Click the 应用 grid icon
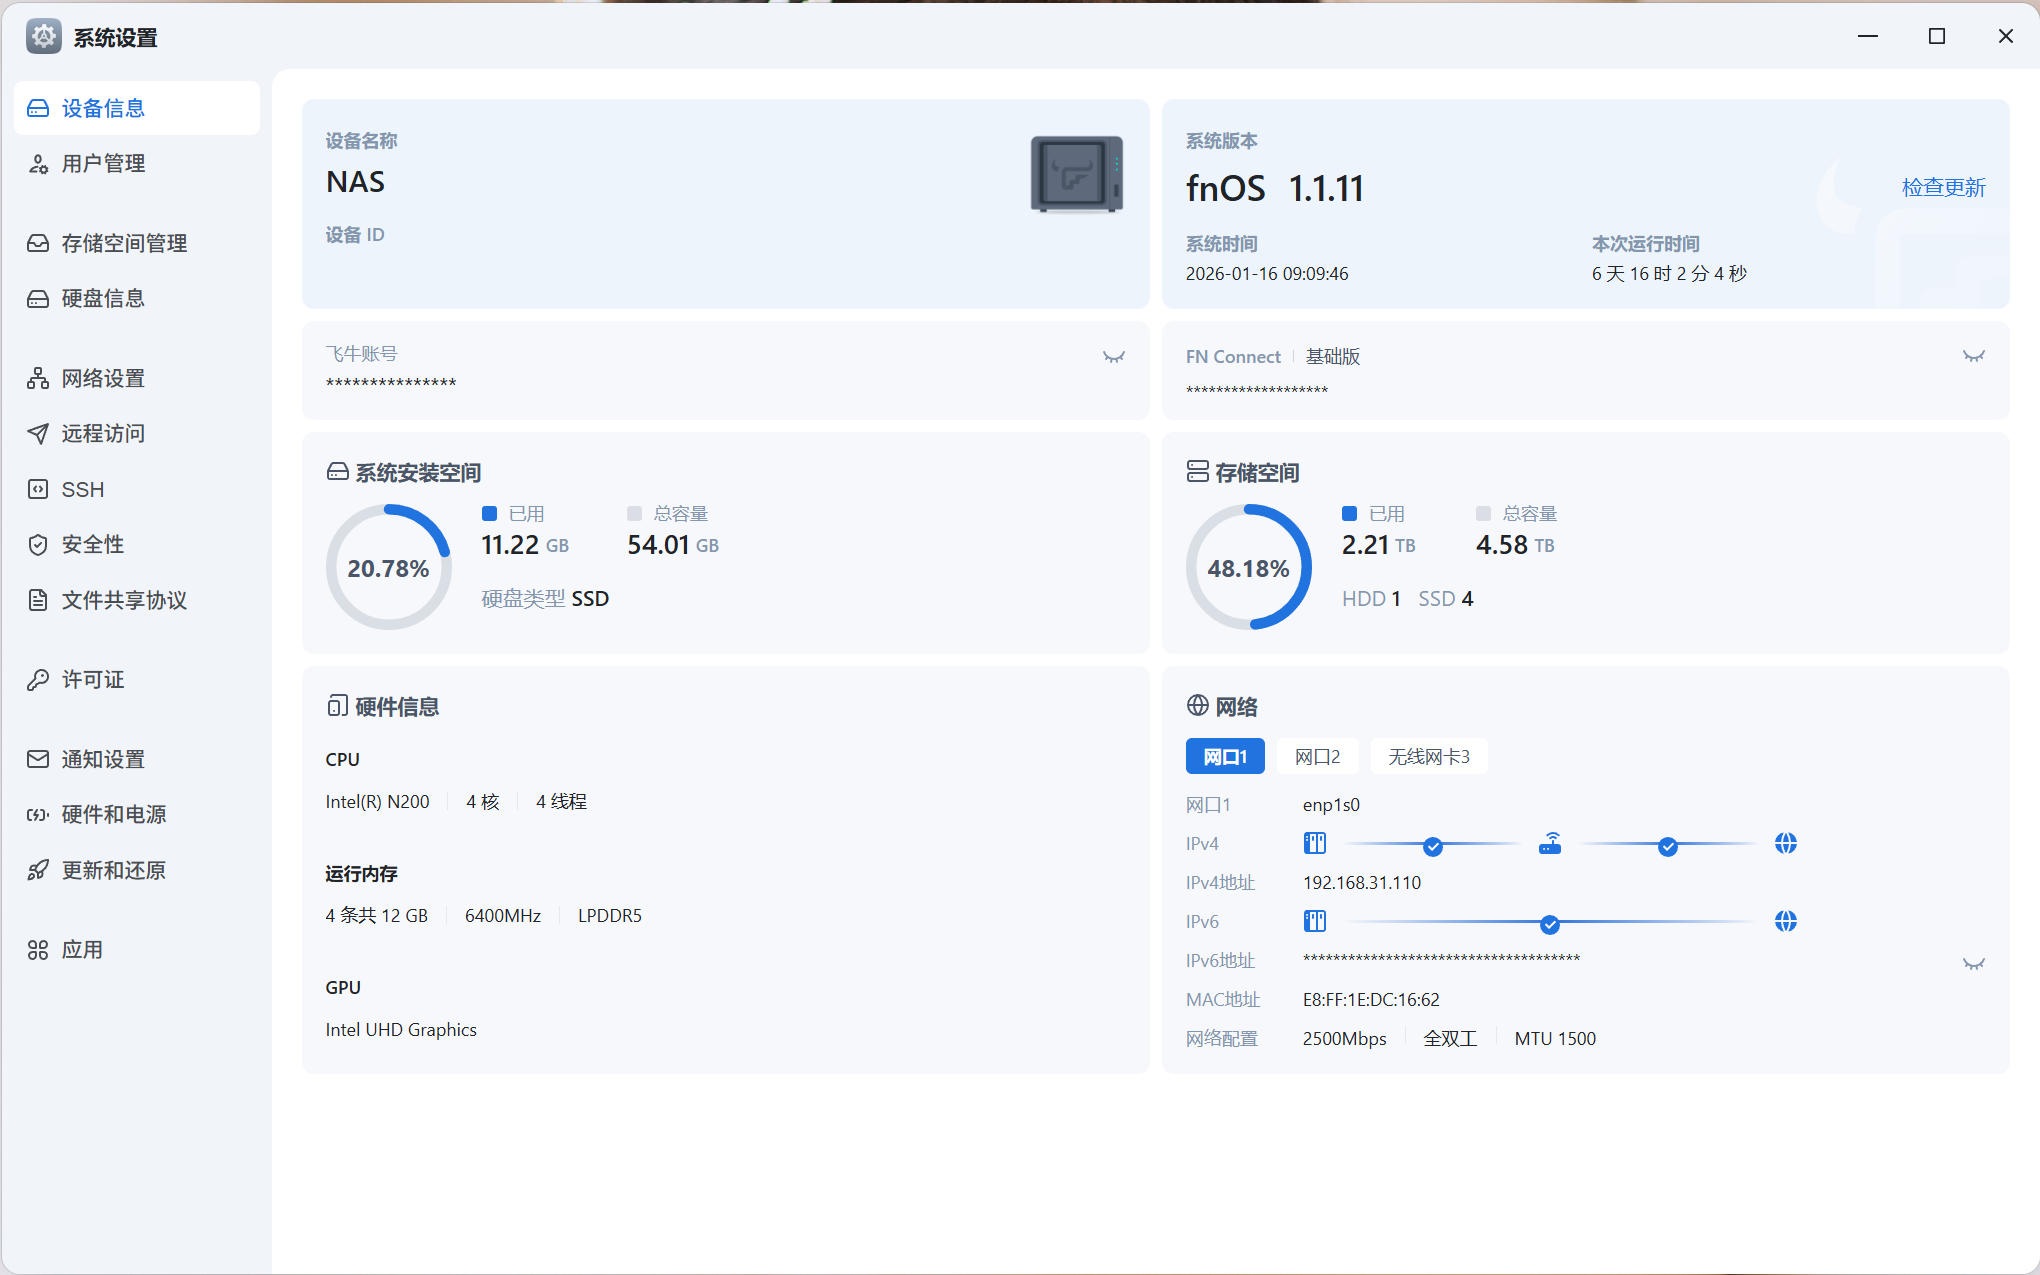Image resolution: width=2040 pixels, height=1275 pixels. (38, 950)
